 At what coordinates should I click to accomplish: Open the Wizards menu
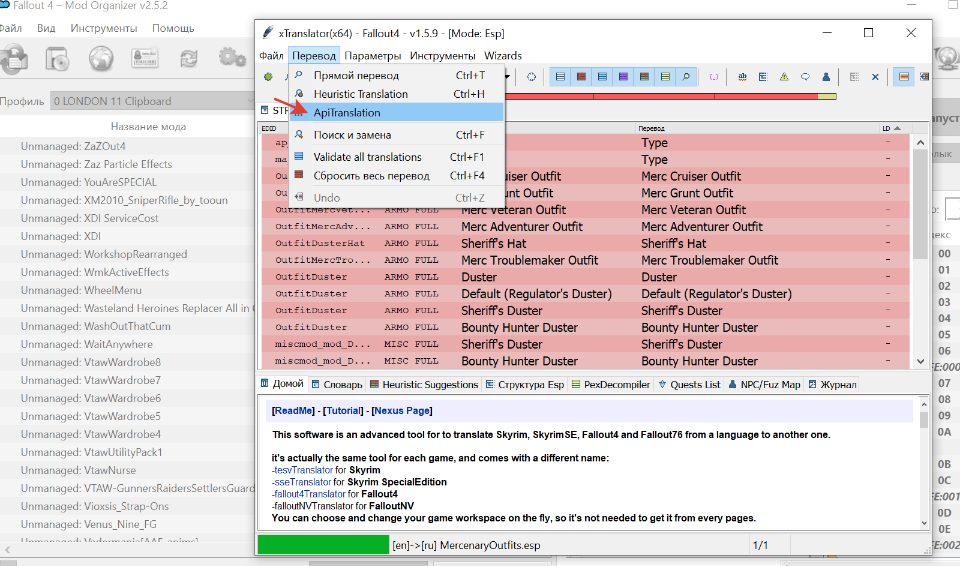tap(503, 56)
